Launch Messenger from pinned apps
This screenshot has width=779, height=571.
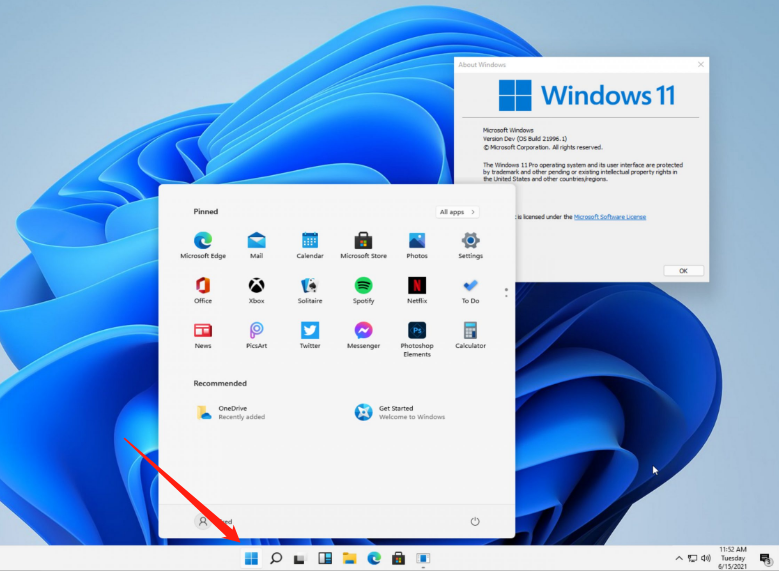[363, 335]
